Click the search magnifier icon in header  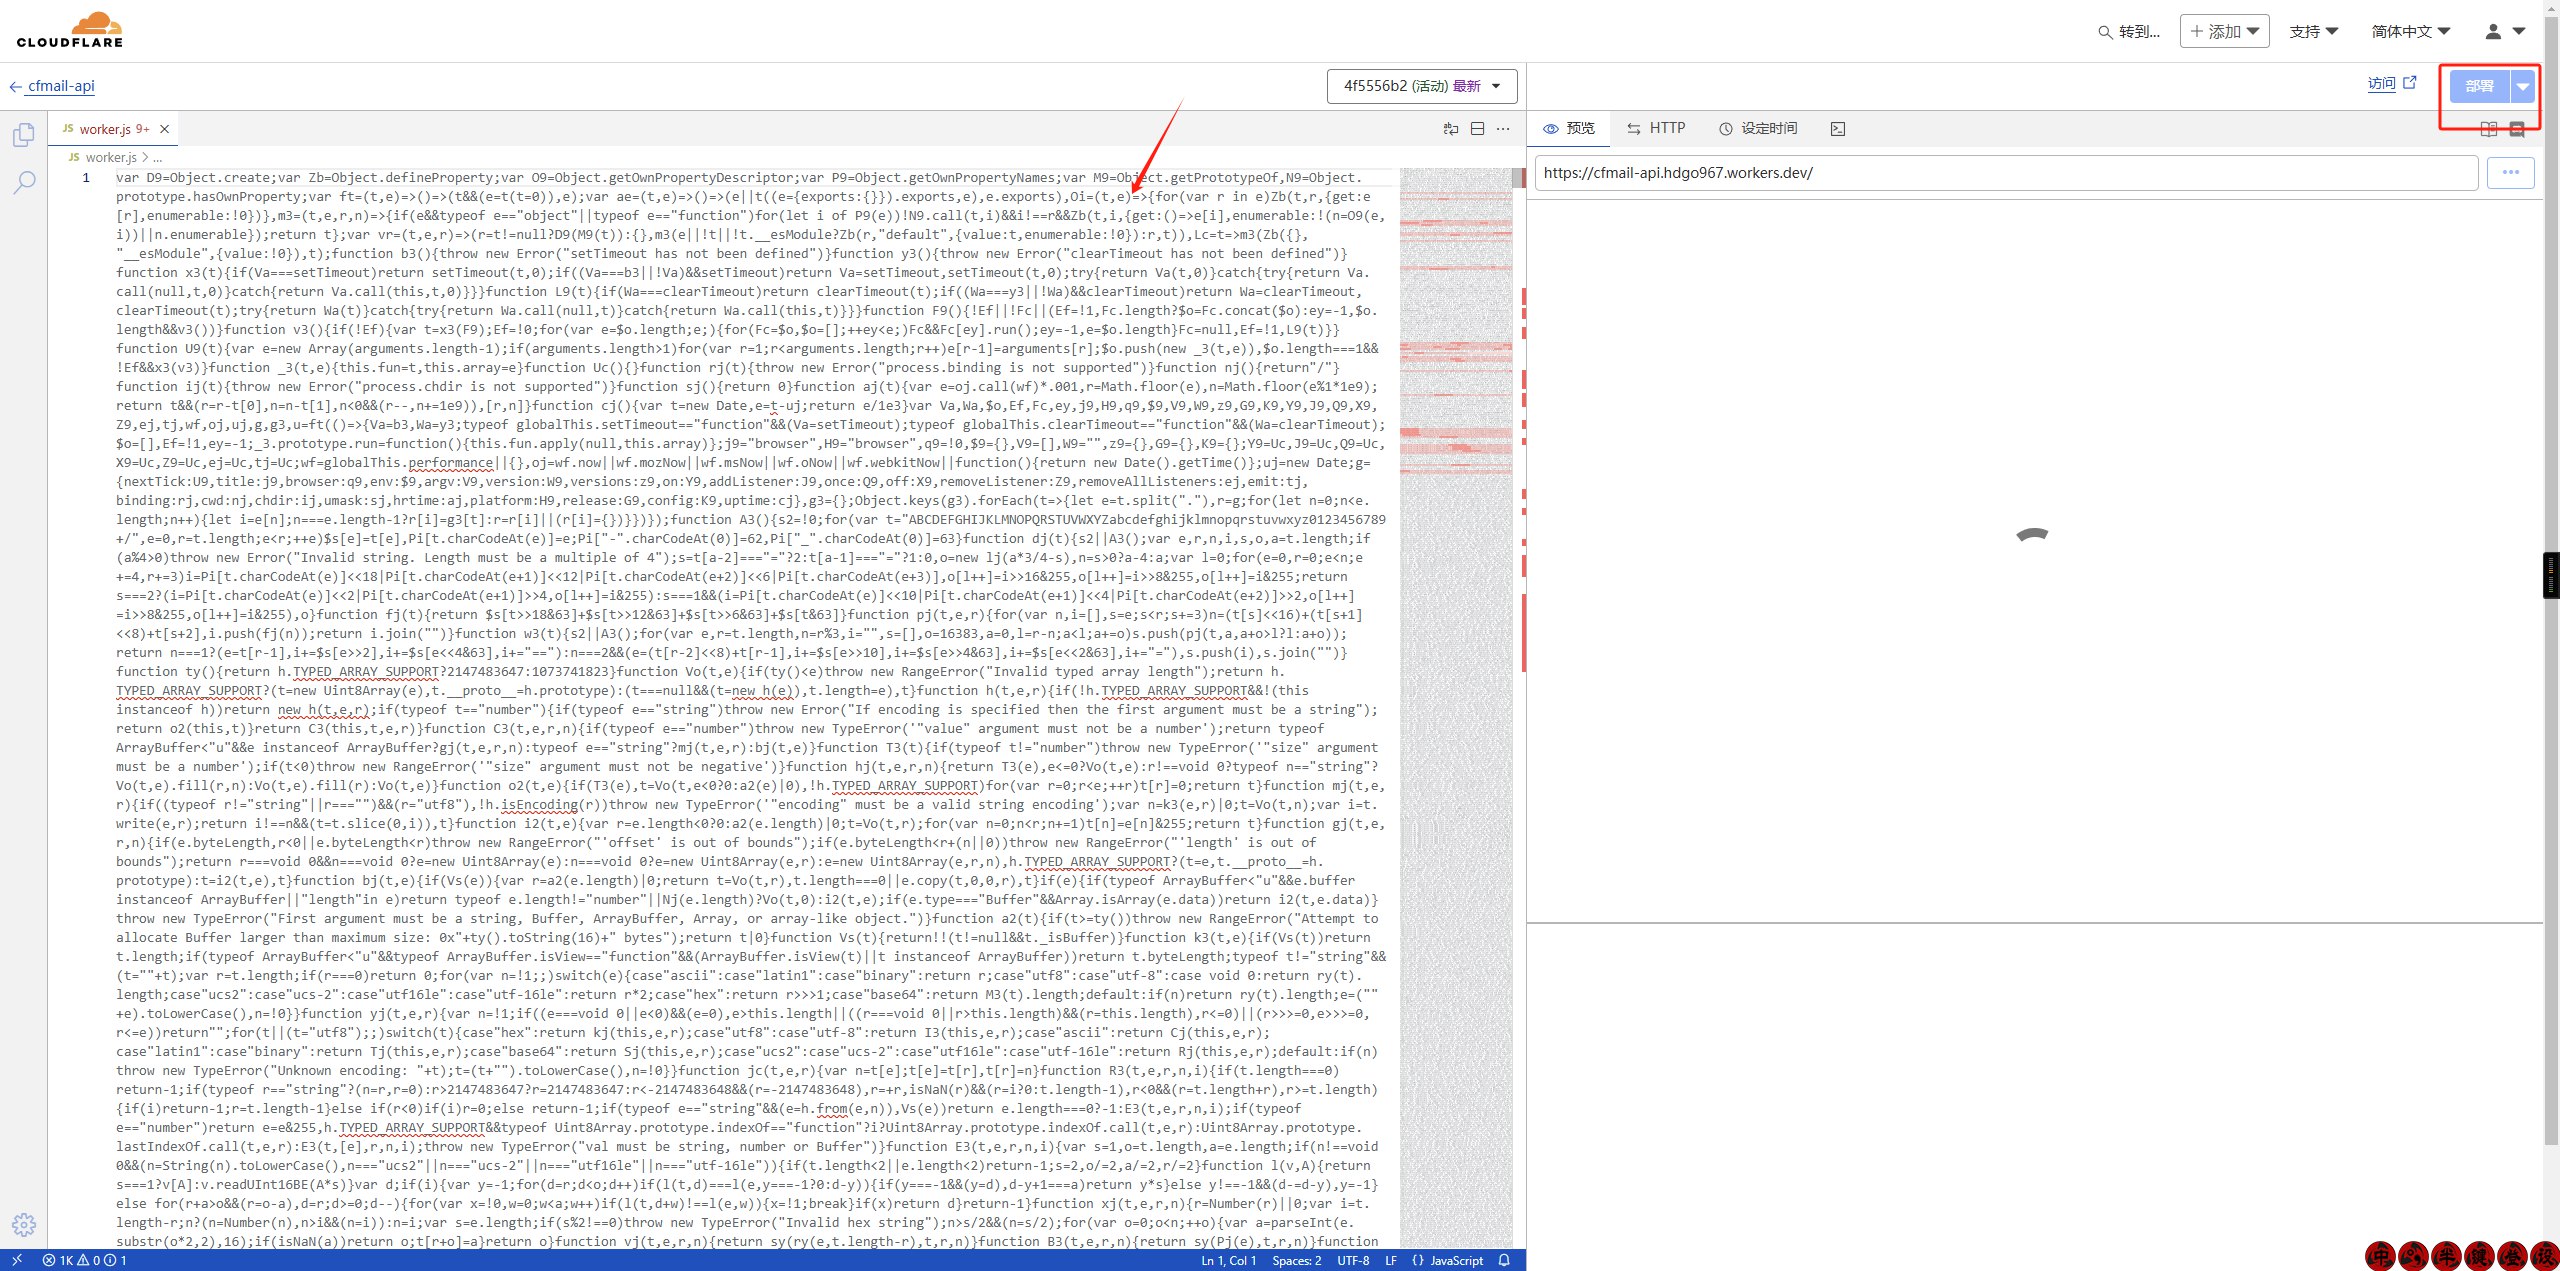tap(2105, 32)
